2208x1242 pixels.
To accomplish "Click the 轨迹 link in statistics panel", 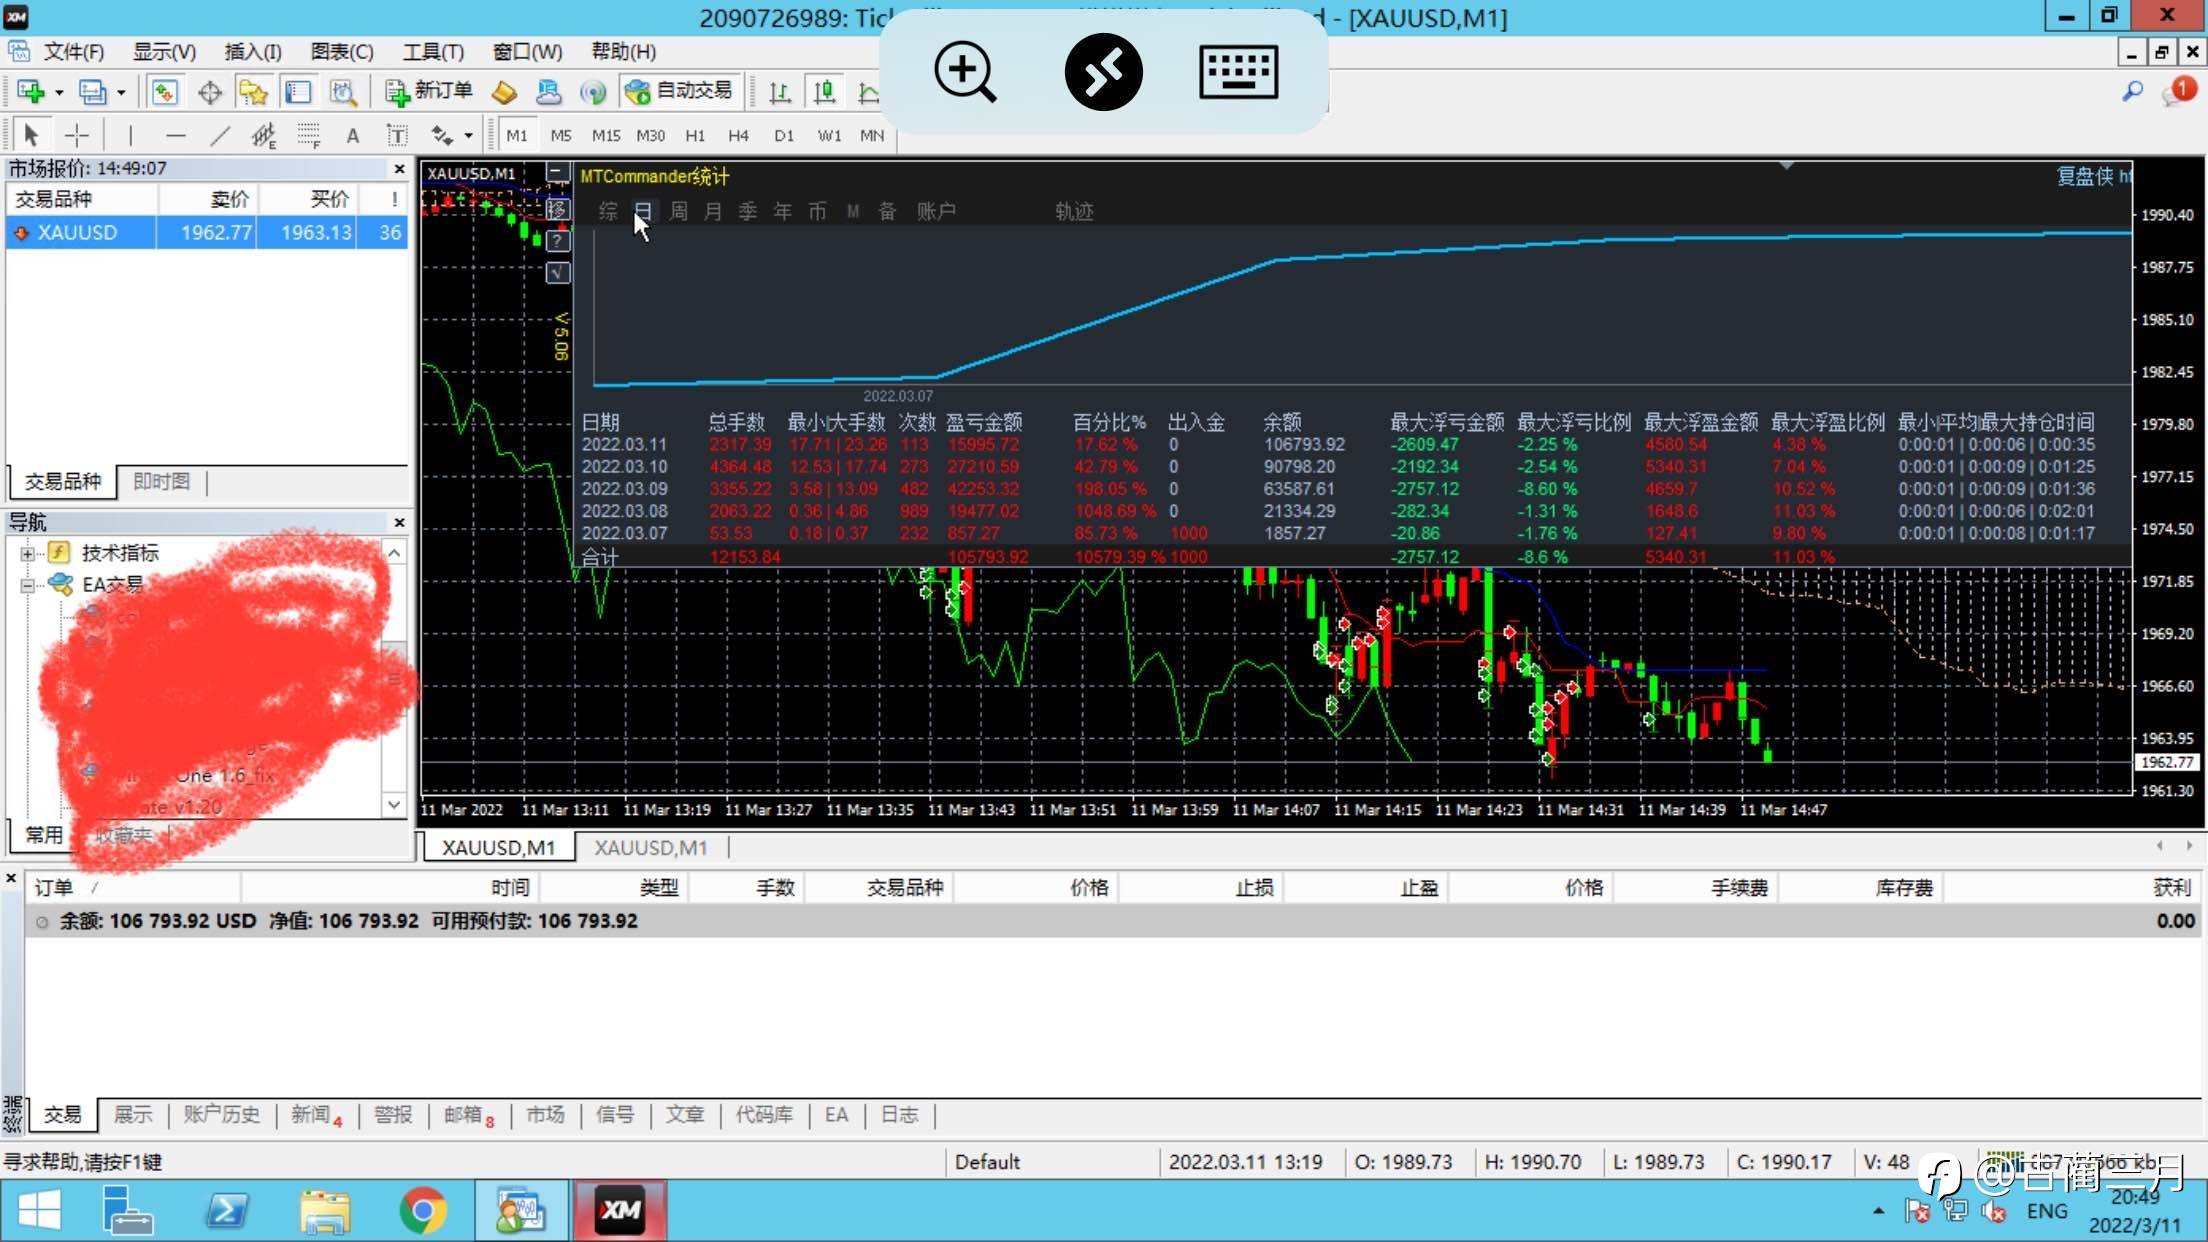I will [x=1074, y=211].
